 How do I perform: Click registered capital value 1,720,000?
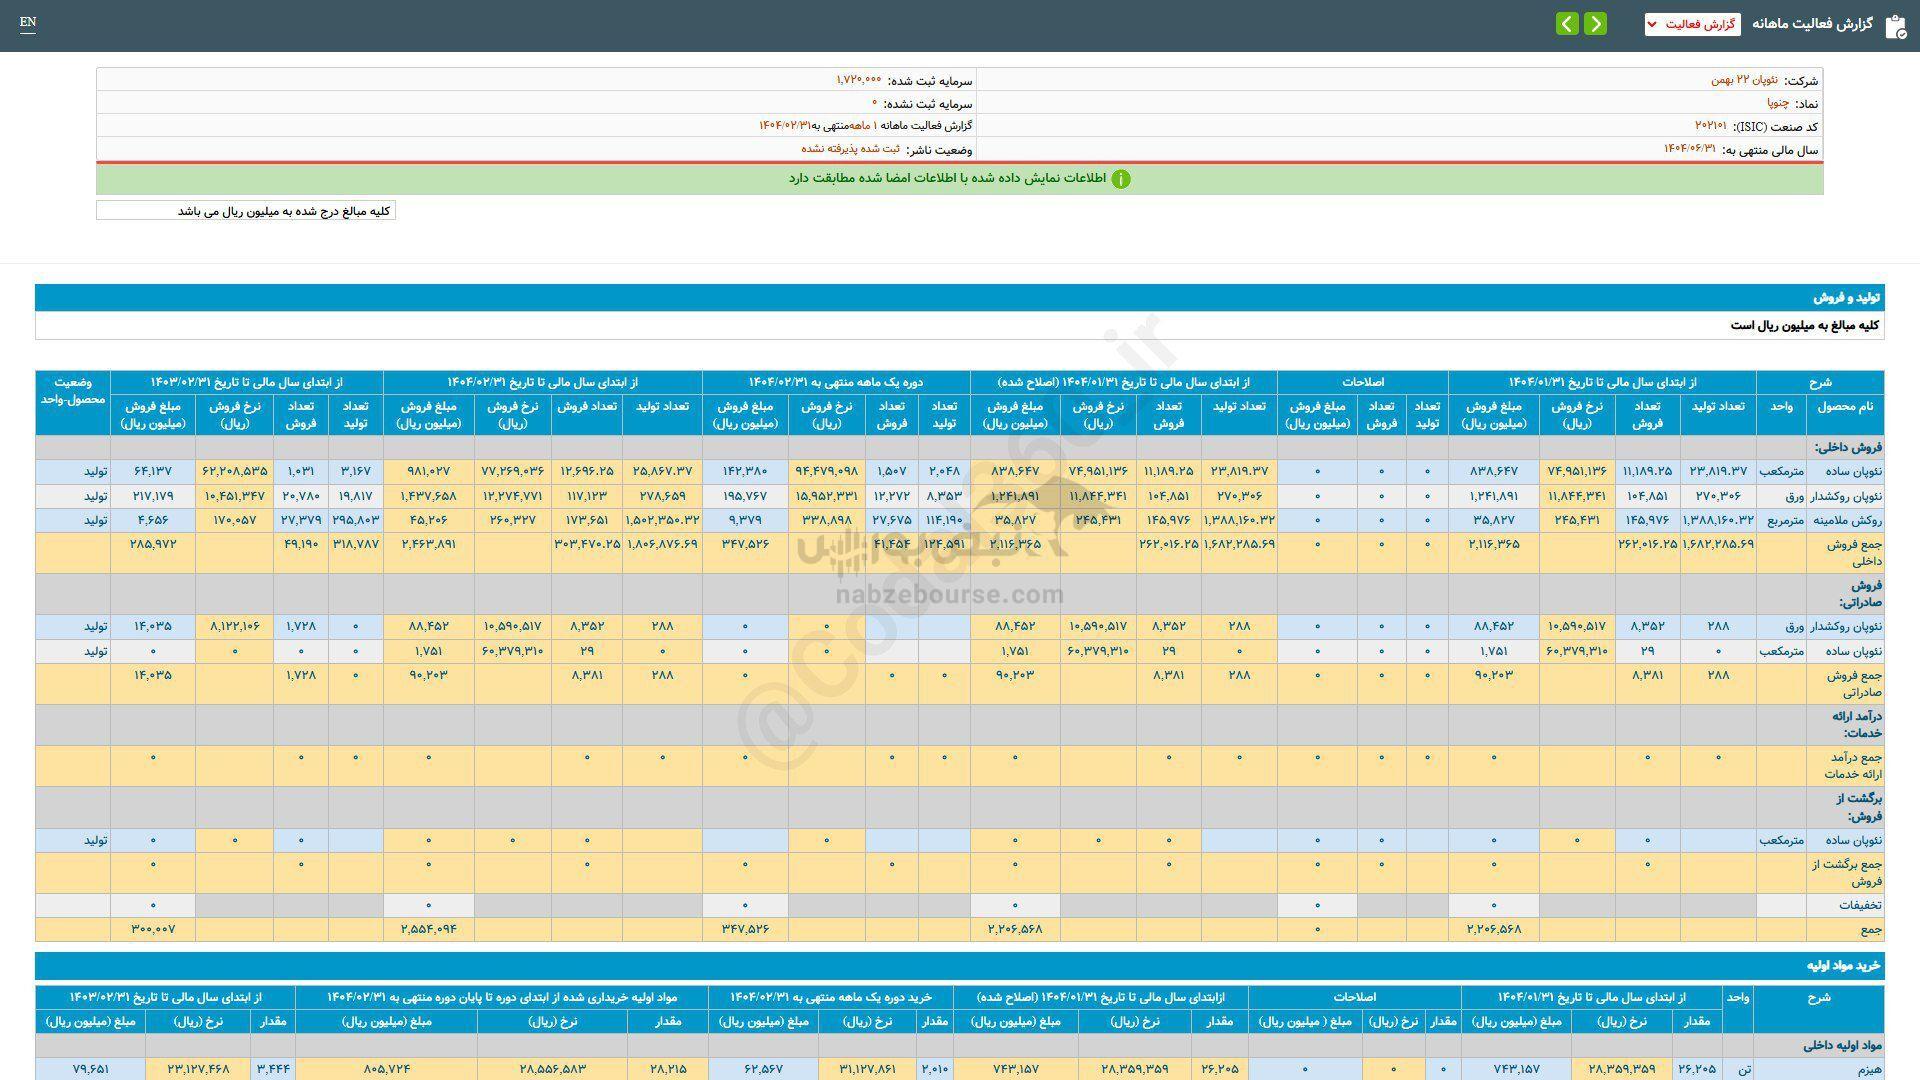tap(859, 80)
